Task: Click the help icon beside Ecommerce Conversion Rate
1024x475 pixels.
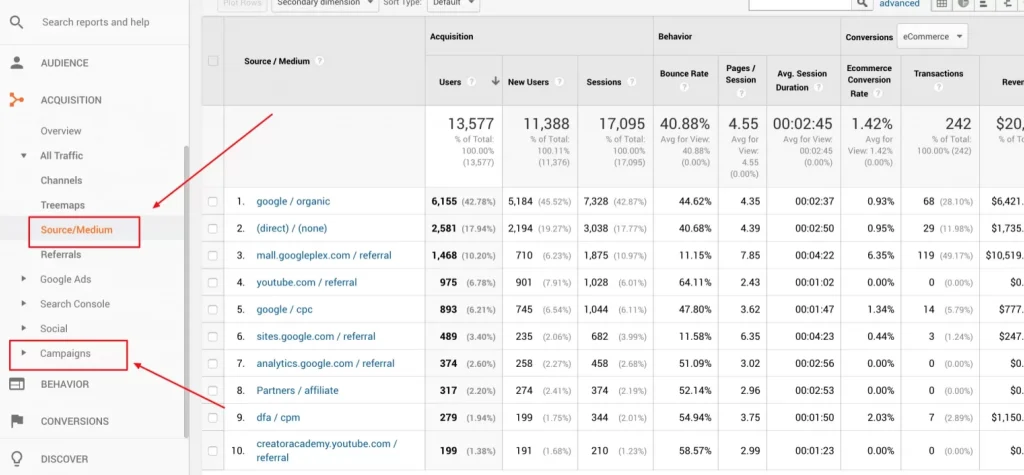Action: 878,93
